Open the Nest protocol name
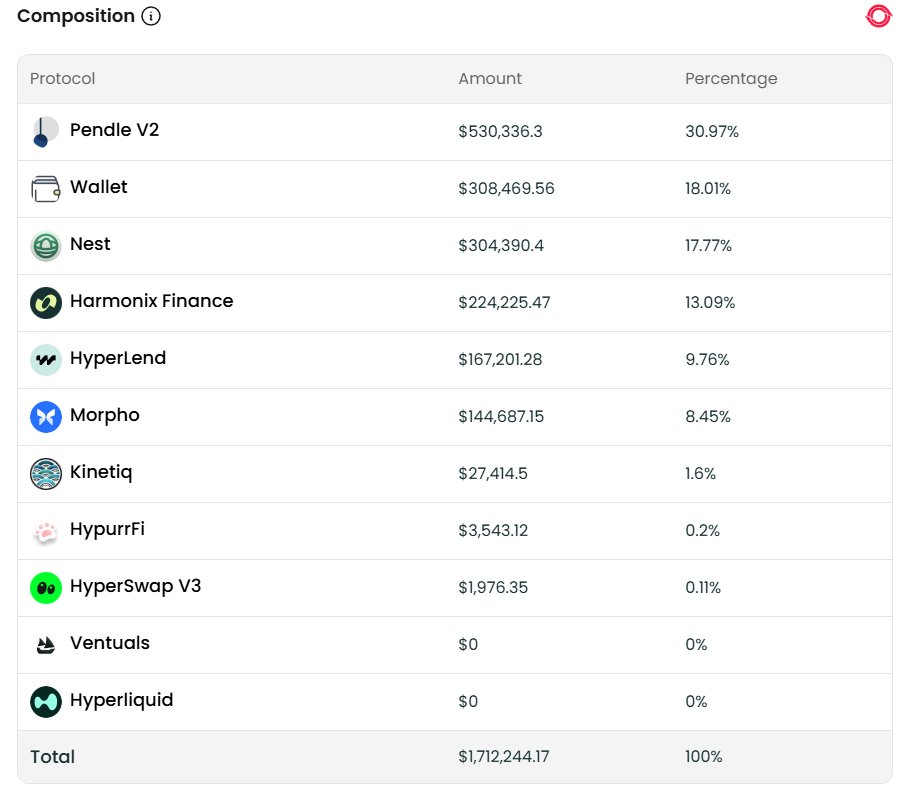Screen dimensions: 912x796 pos(90,244)
